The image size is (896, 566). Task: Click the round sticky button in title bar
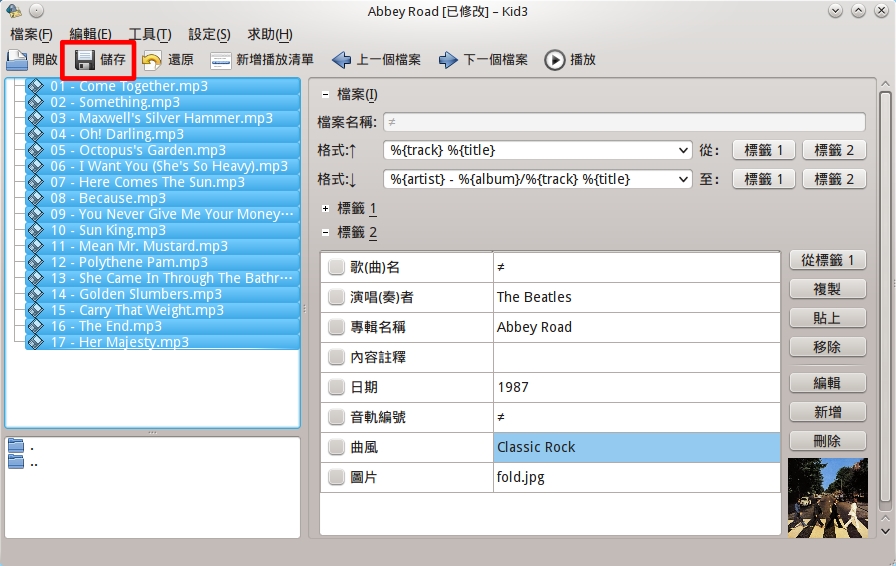(x=36, y=10)
